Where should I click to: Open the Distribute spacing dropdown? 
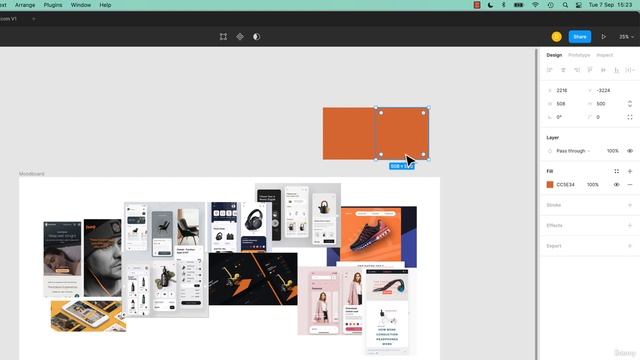point(630,70)
